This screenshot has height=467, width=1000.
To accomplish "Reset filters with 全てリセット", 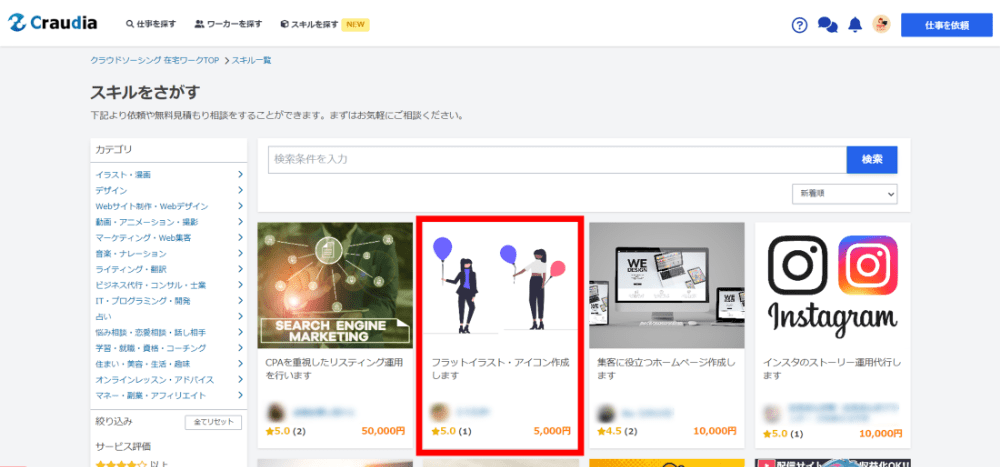I will point(213,422).
